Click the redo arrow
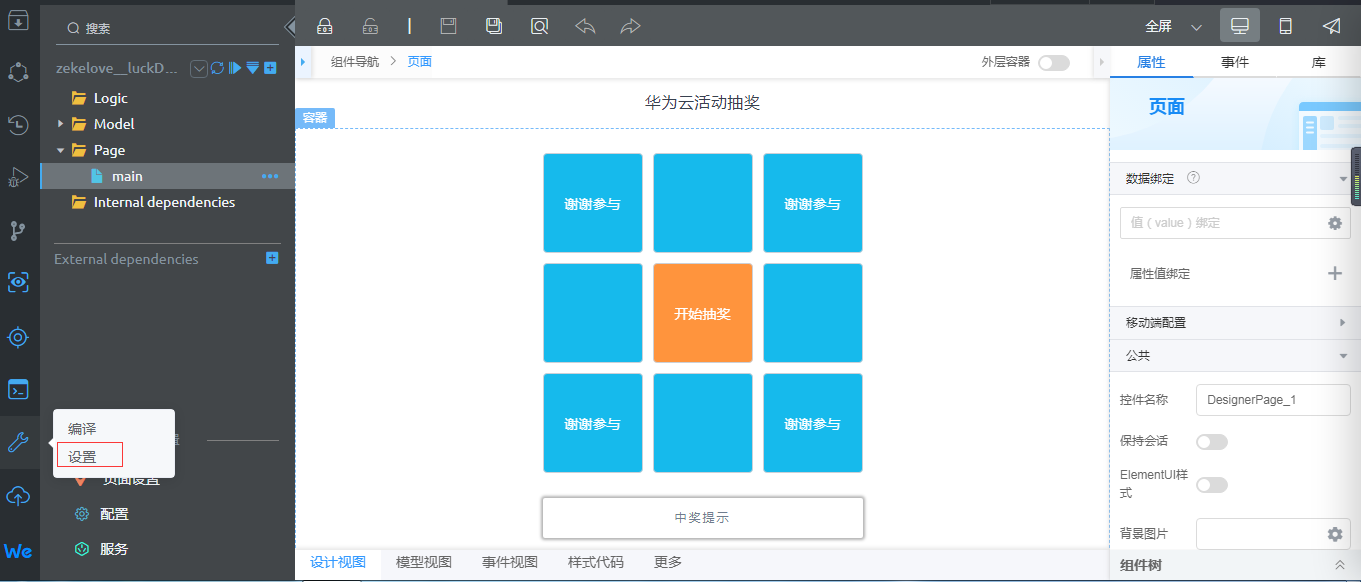 (x=630, y=27)
